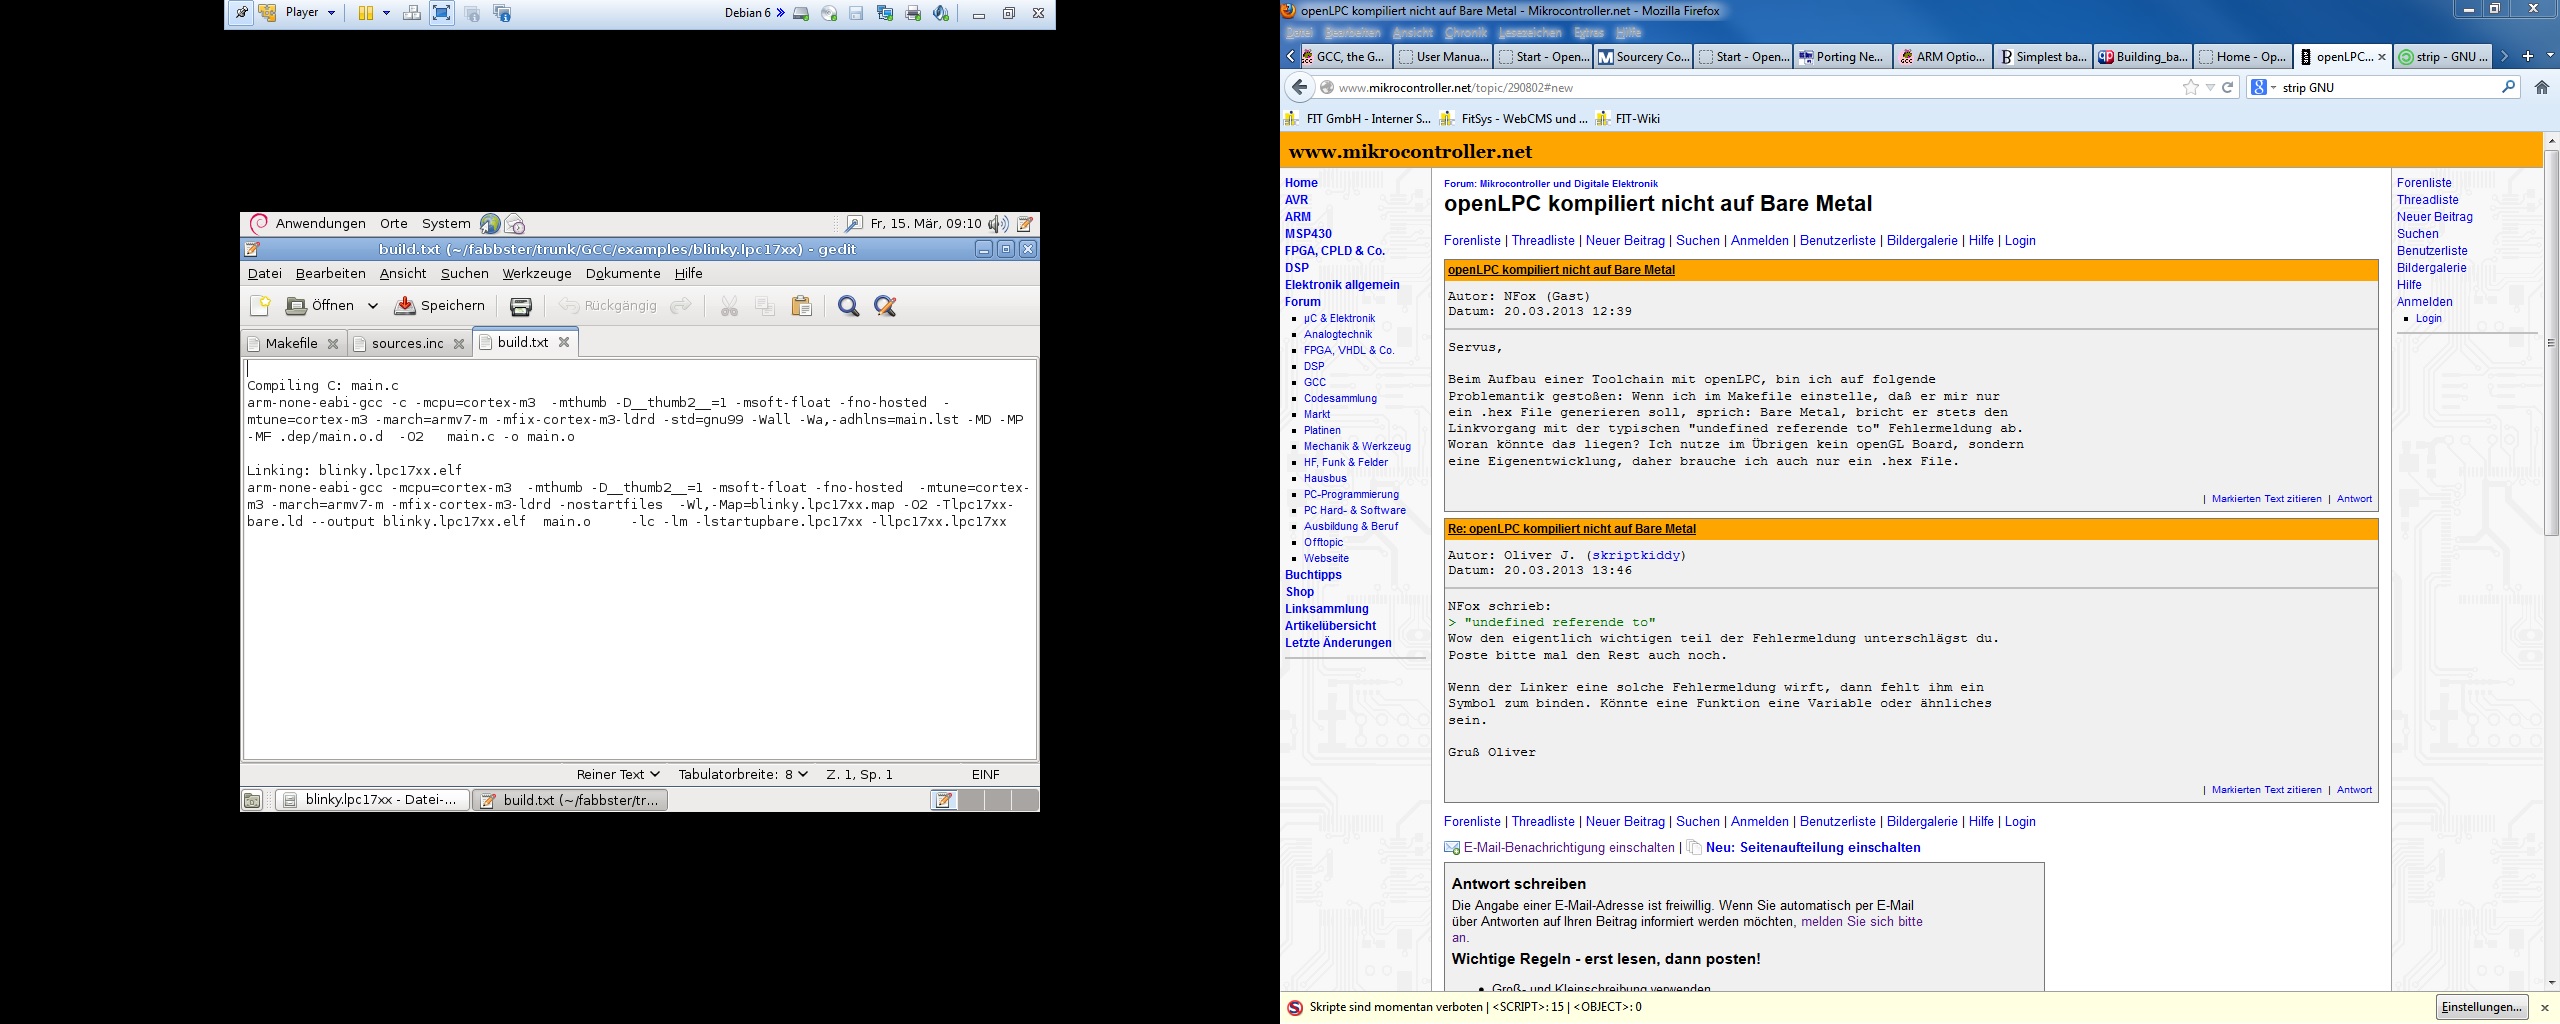Click the network adapter icon in Player
Image resolution: width=2560 pixels, height=1024 pixels.
(x=885, y=13)
